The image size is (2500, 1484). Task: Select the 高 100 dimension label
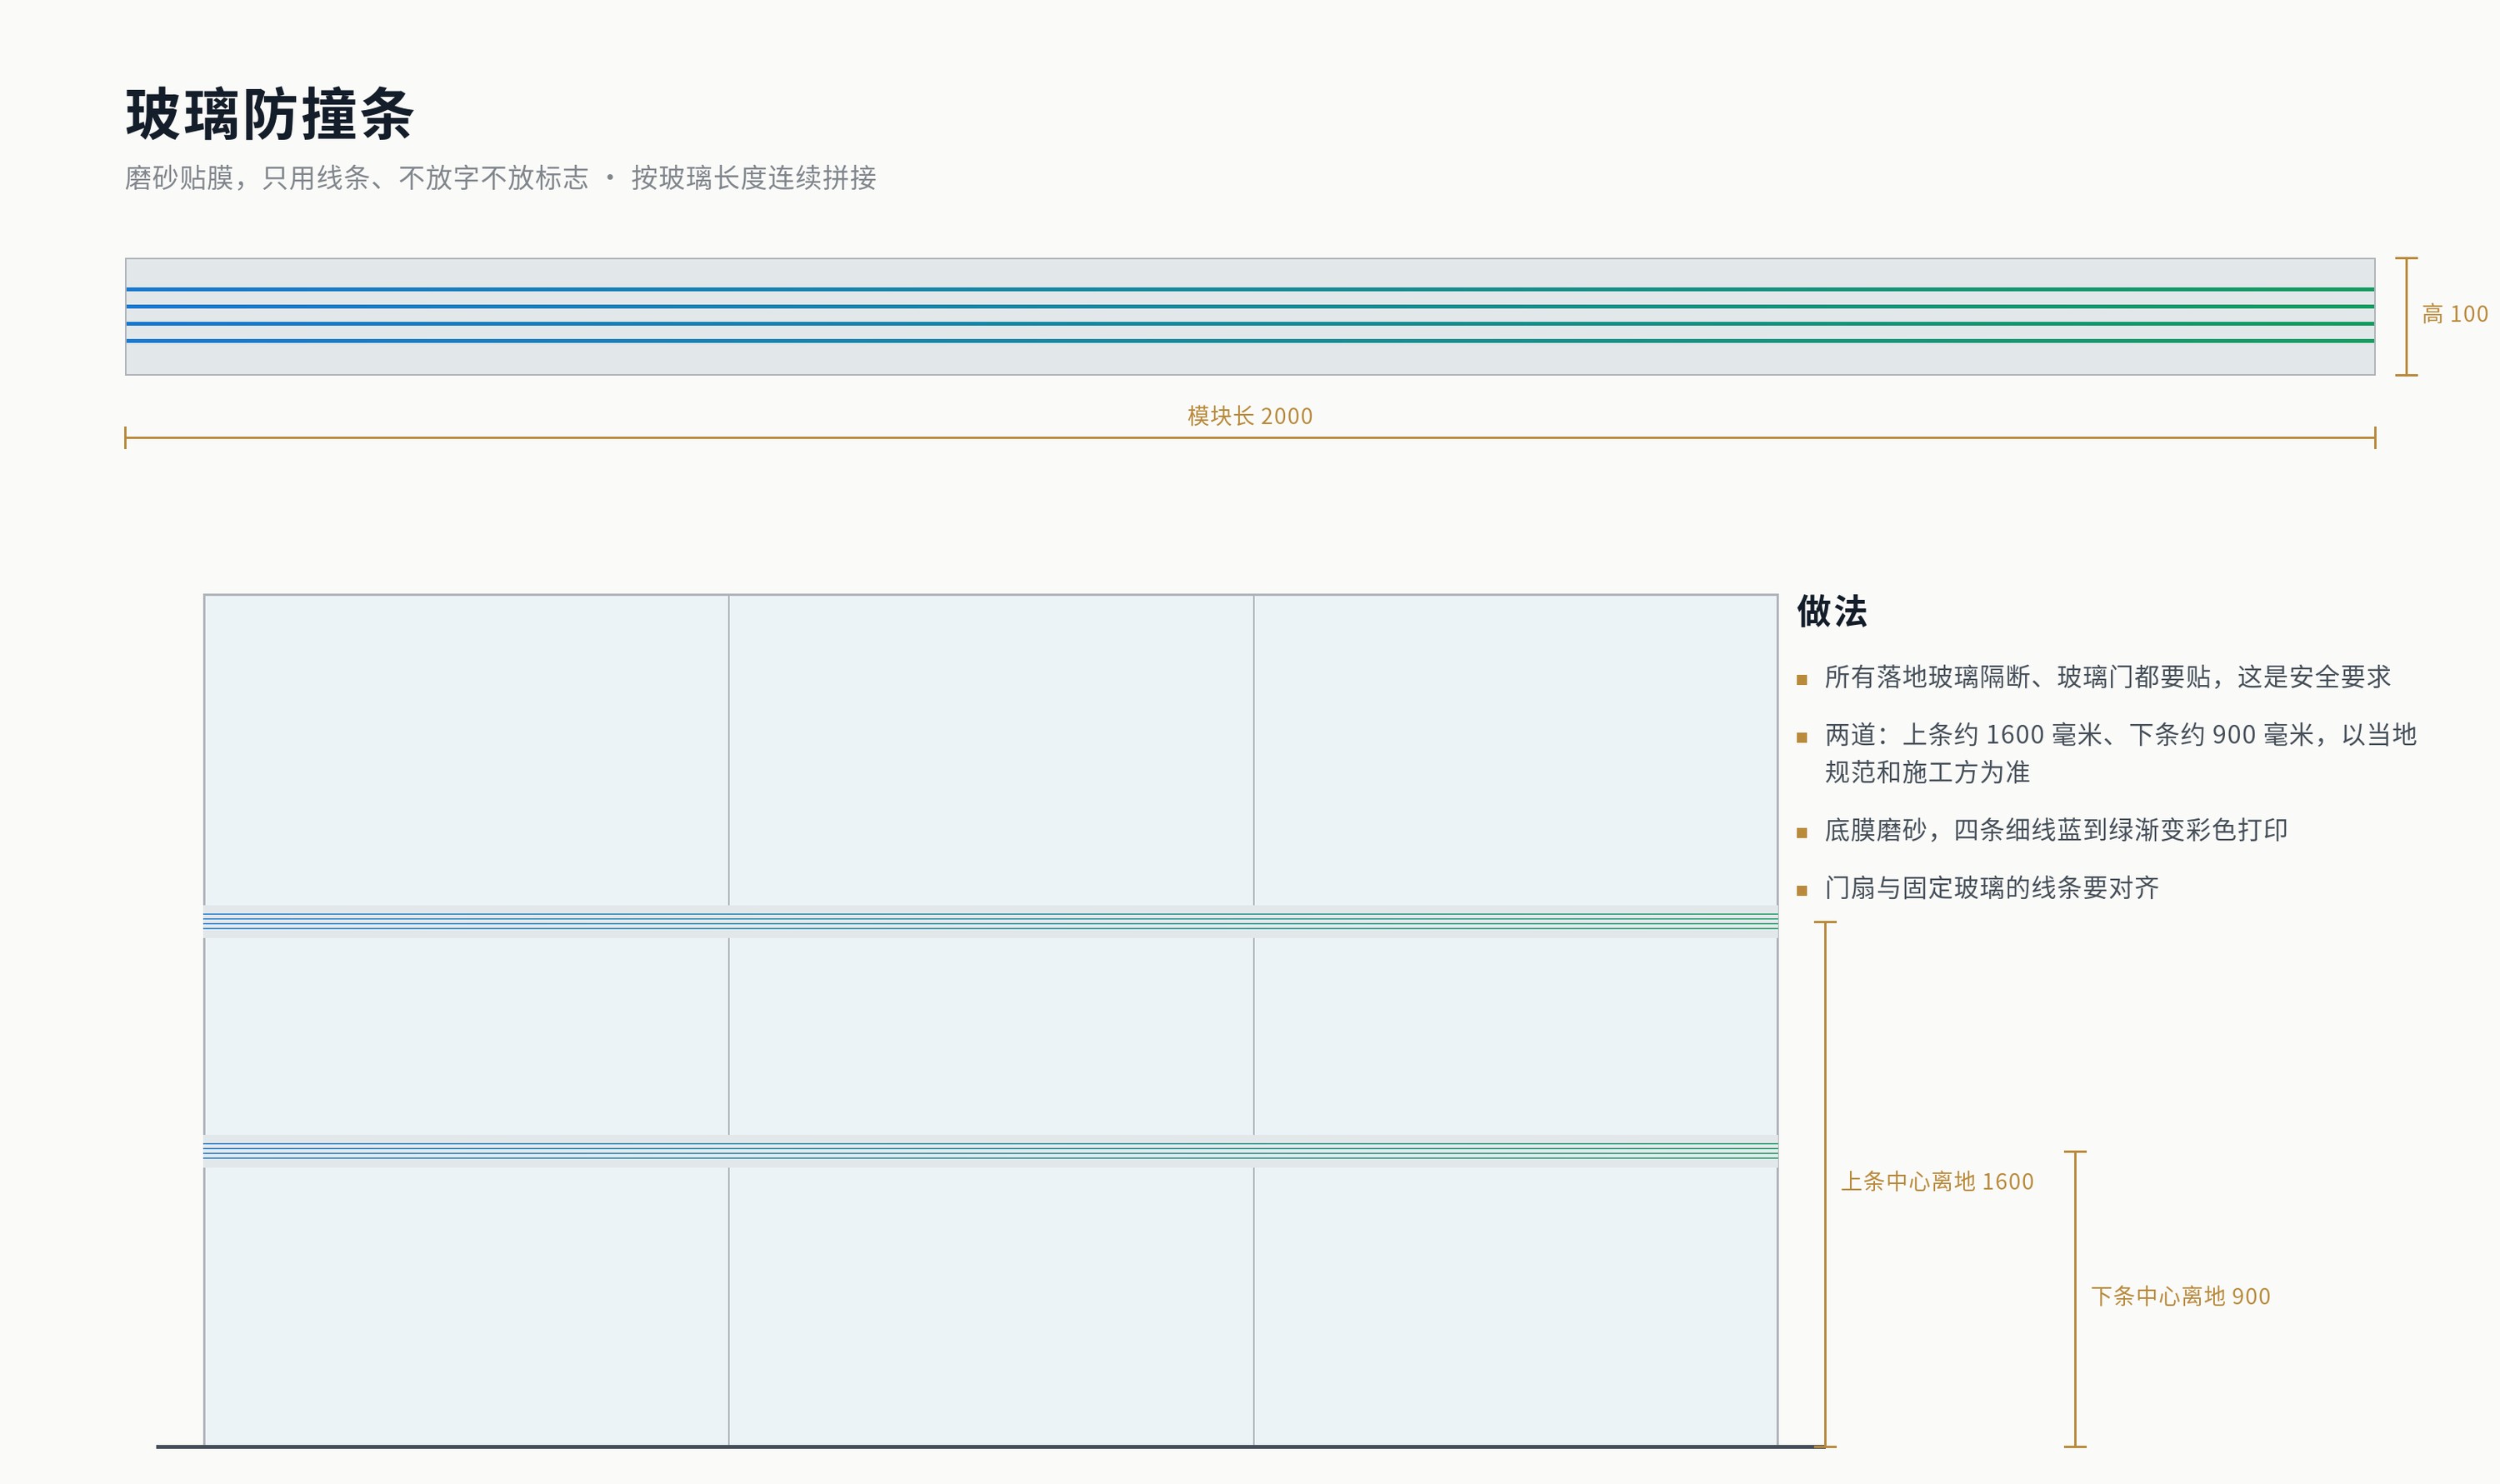[2454, 314]
